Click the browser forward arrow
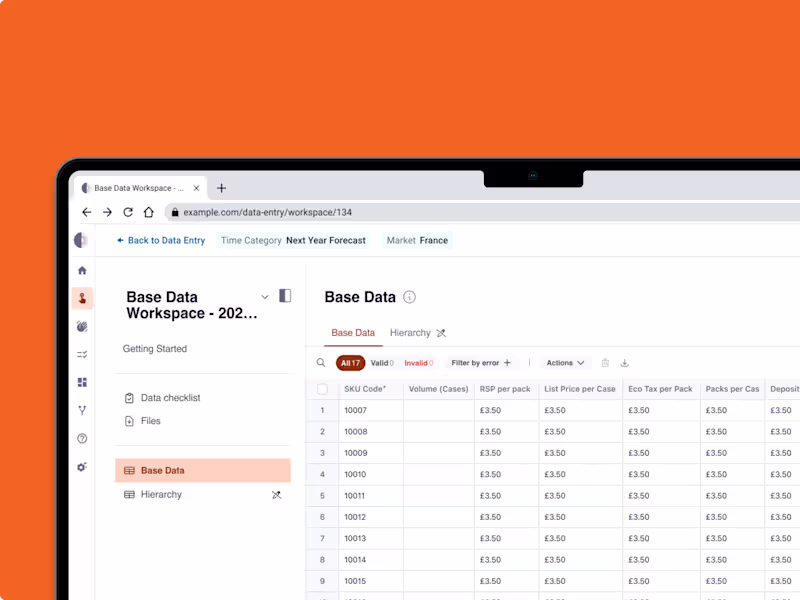This screenshot has height=600, width=800. click(x=107, y=212)
